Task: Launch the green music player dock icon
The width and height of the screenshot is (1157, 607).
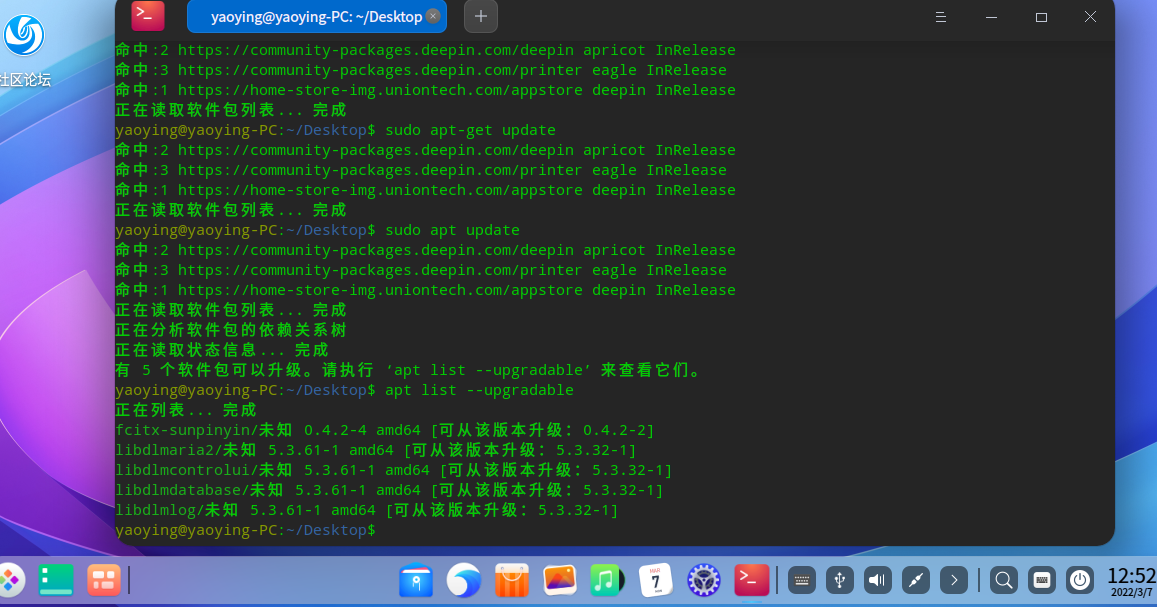Action: pos(607,580)
